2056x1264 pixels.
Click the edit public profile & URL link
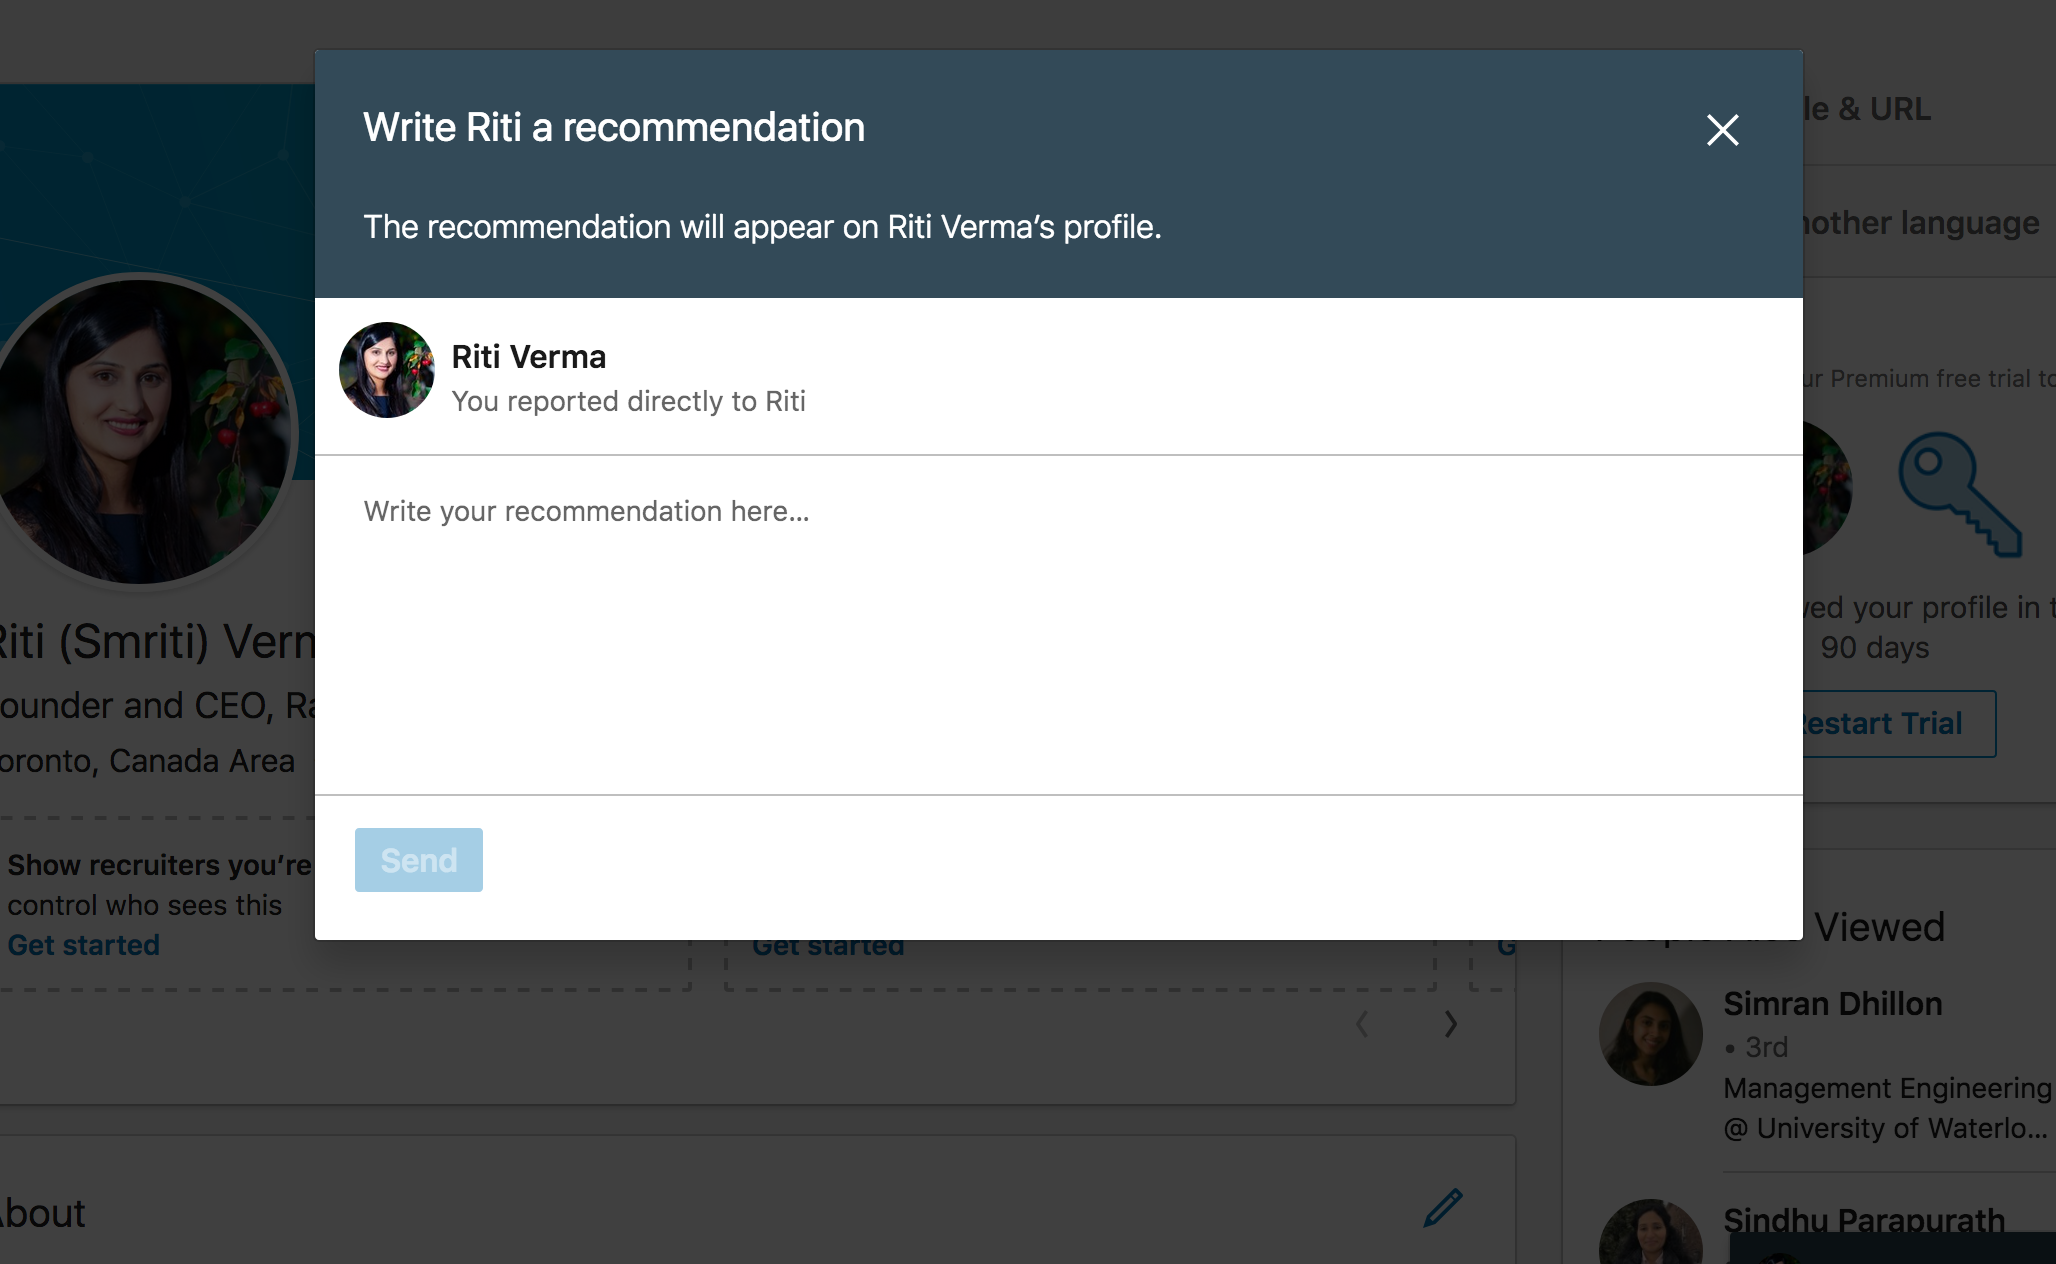click(x=1868, y=108)
